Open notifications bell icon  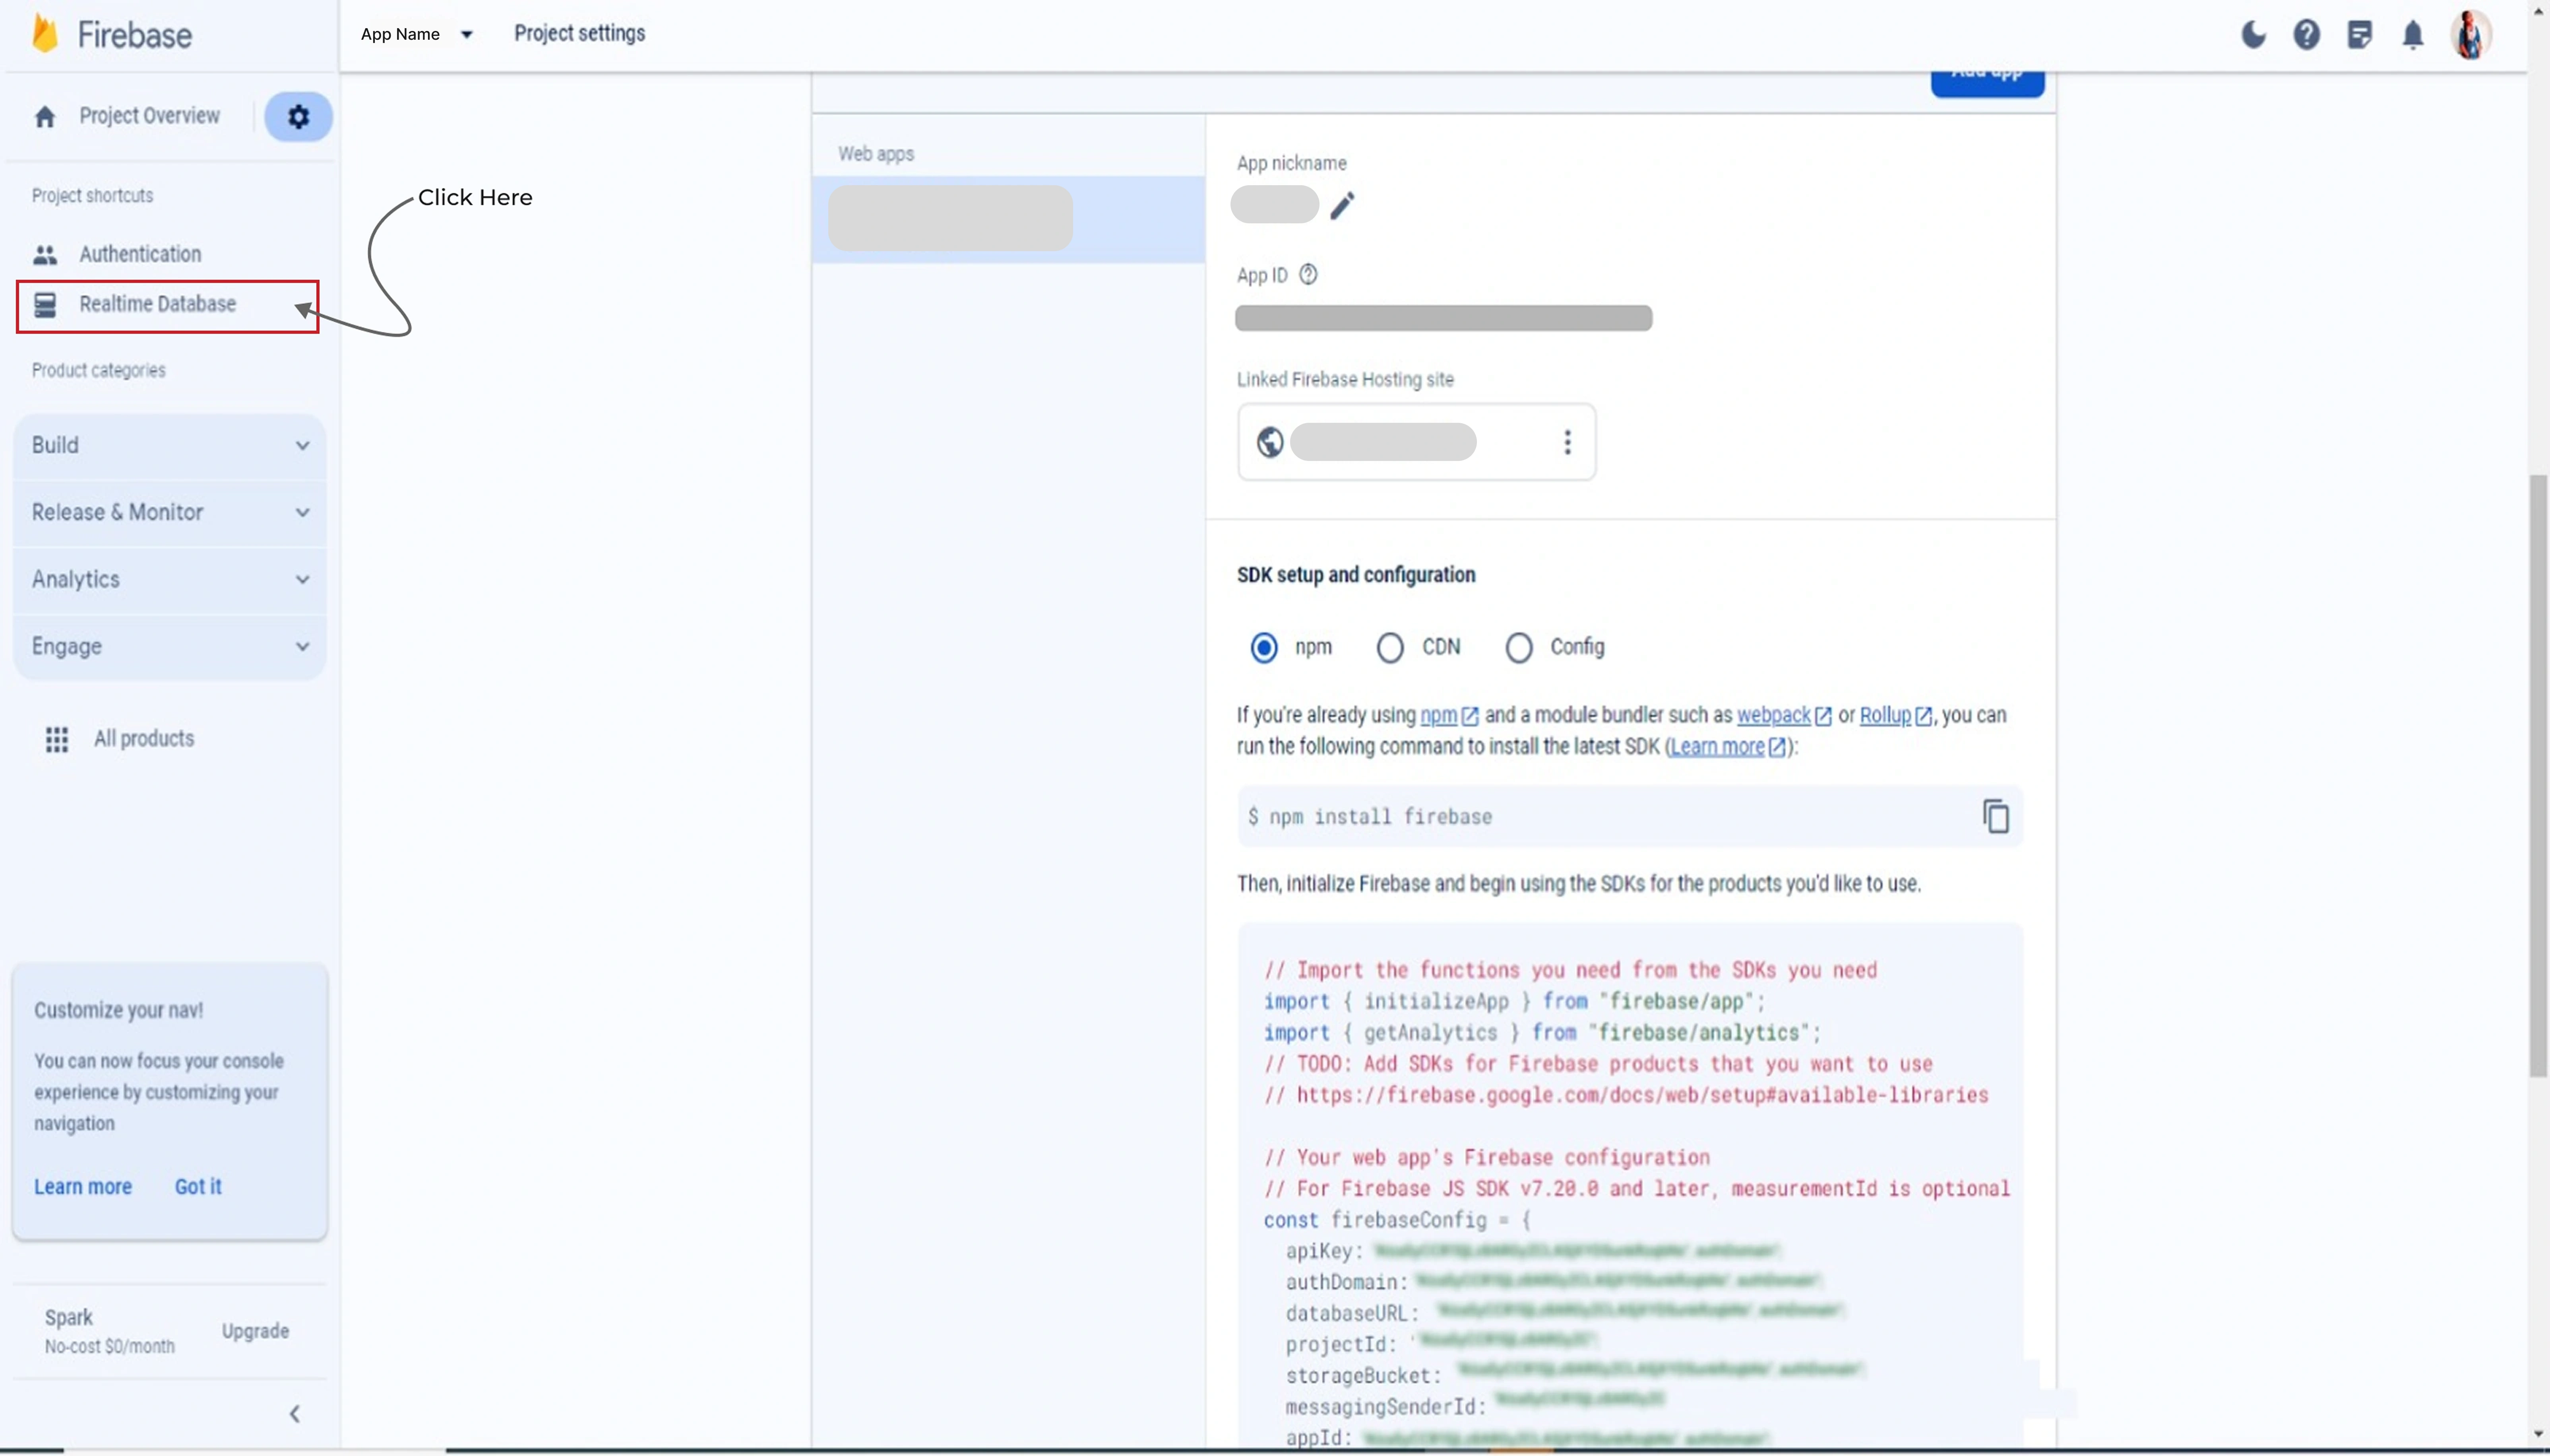click(x=2413, y=35)
